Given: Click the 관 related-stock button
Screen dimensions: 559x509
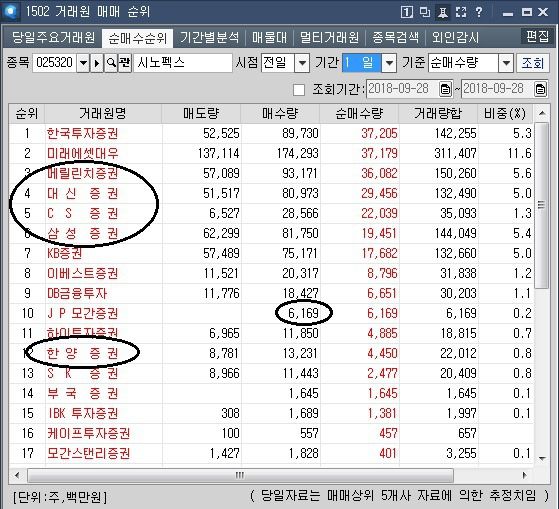Looking at the screenshot, I should click(125, 63).
